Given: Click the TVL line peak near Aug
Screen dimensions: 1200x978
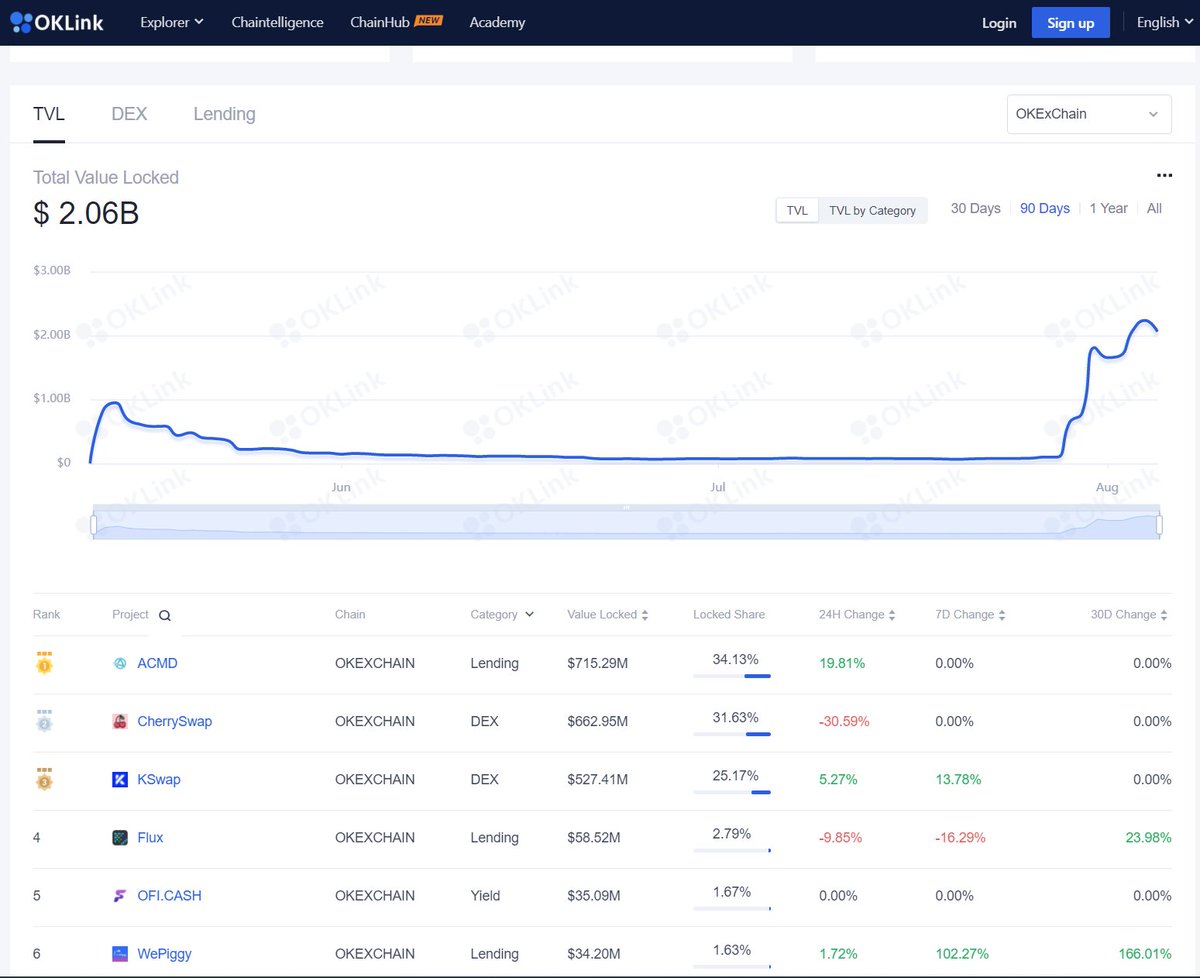Looking at the screenshot, I should pos(1144,320).
